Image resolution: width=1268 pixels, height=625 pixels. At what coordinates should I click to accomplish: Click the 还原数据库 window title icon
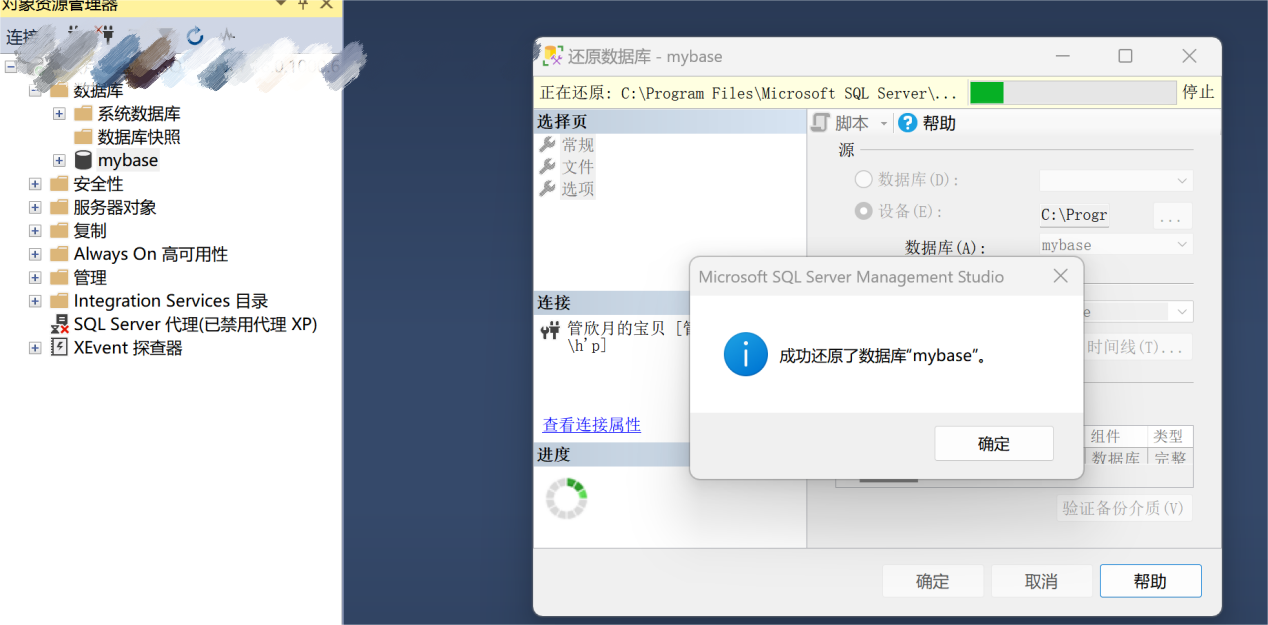pos(552,56)
